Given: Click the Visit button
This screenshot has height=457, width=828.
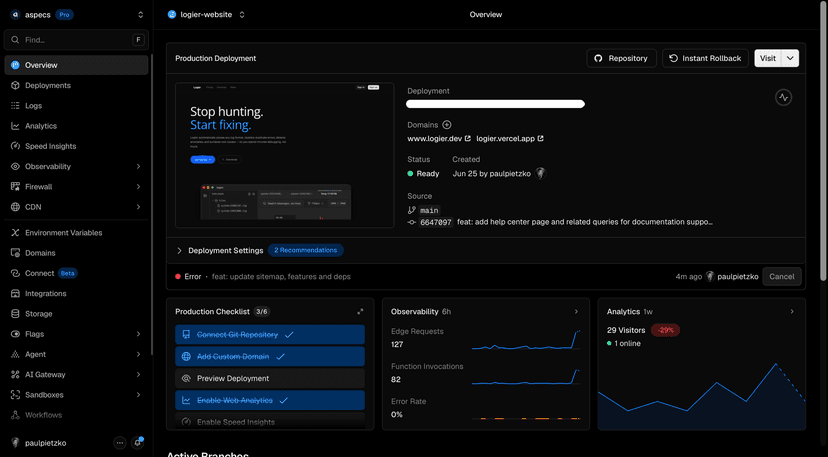Looking at the screenshot, I should [x=768, y=58].
